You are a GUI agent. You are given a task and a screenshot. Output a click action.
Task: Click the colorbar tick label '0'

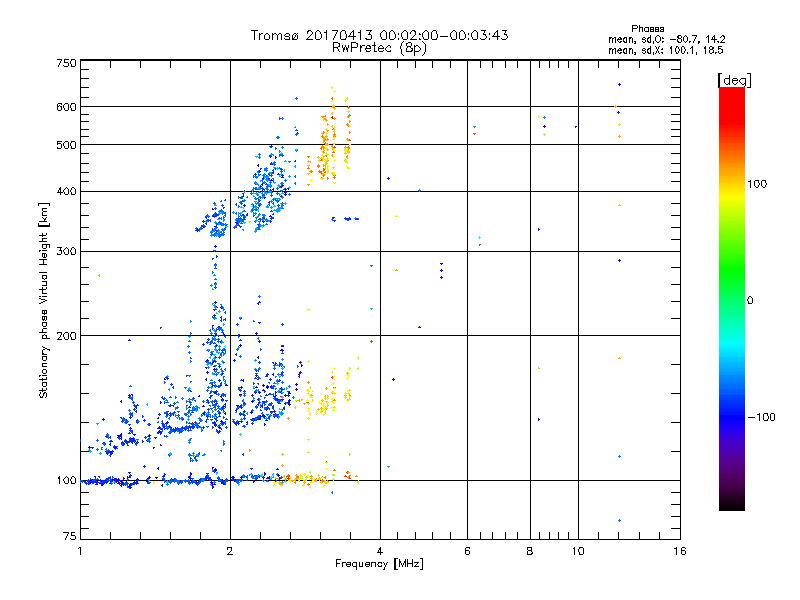coord(750,300)
